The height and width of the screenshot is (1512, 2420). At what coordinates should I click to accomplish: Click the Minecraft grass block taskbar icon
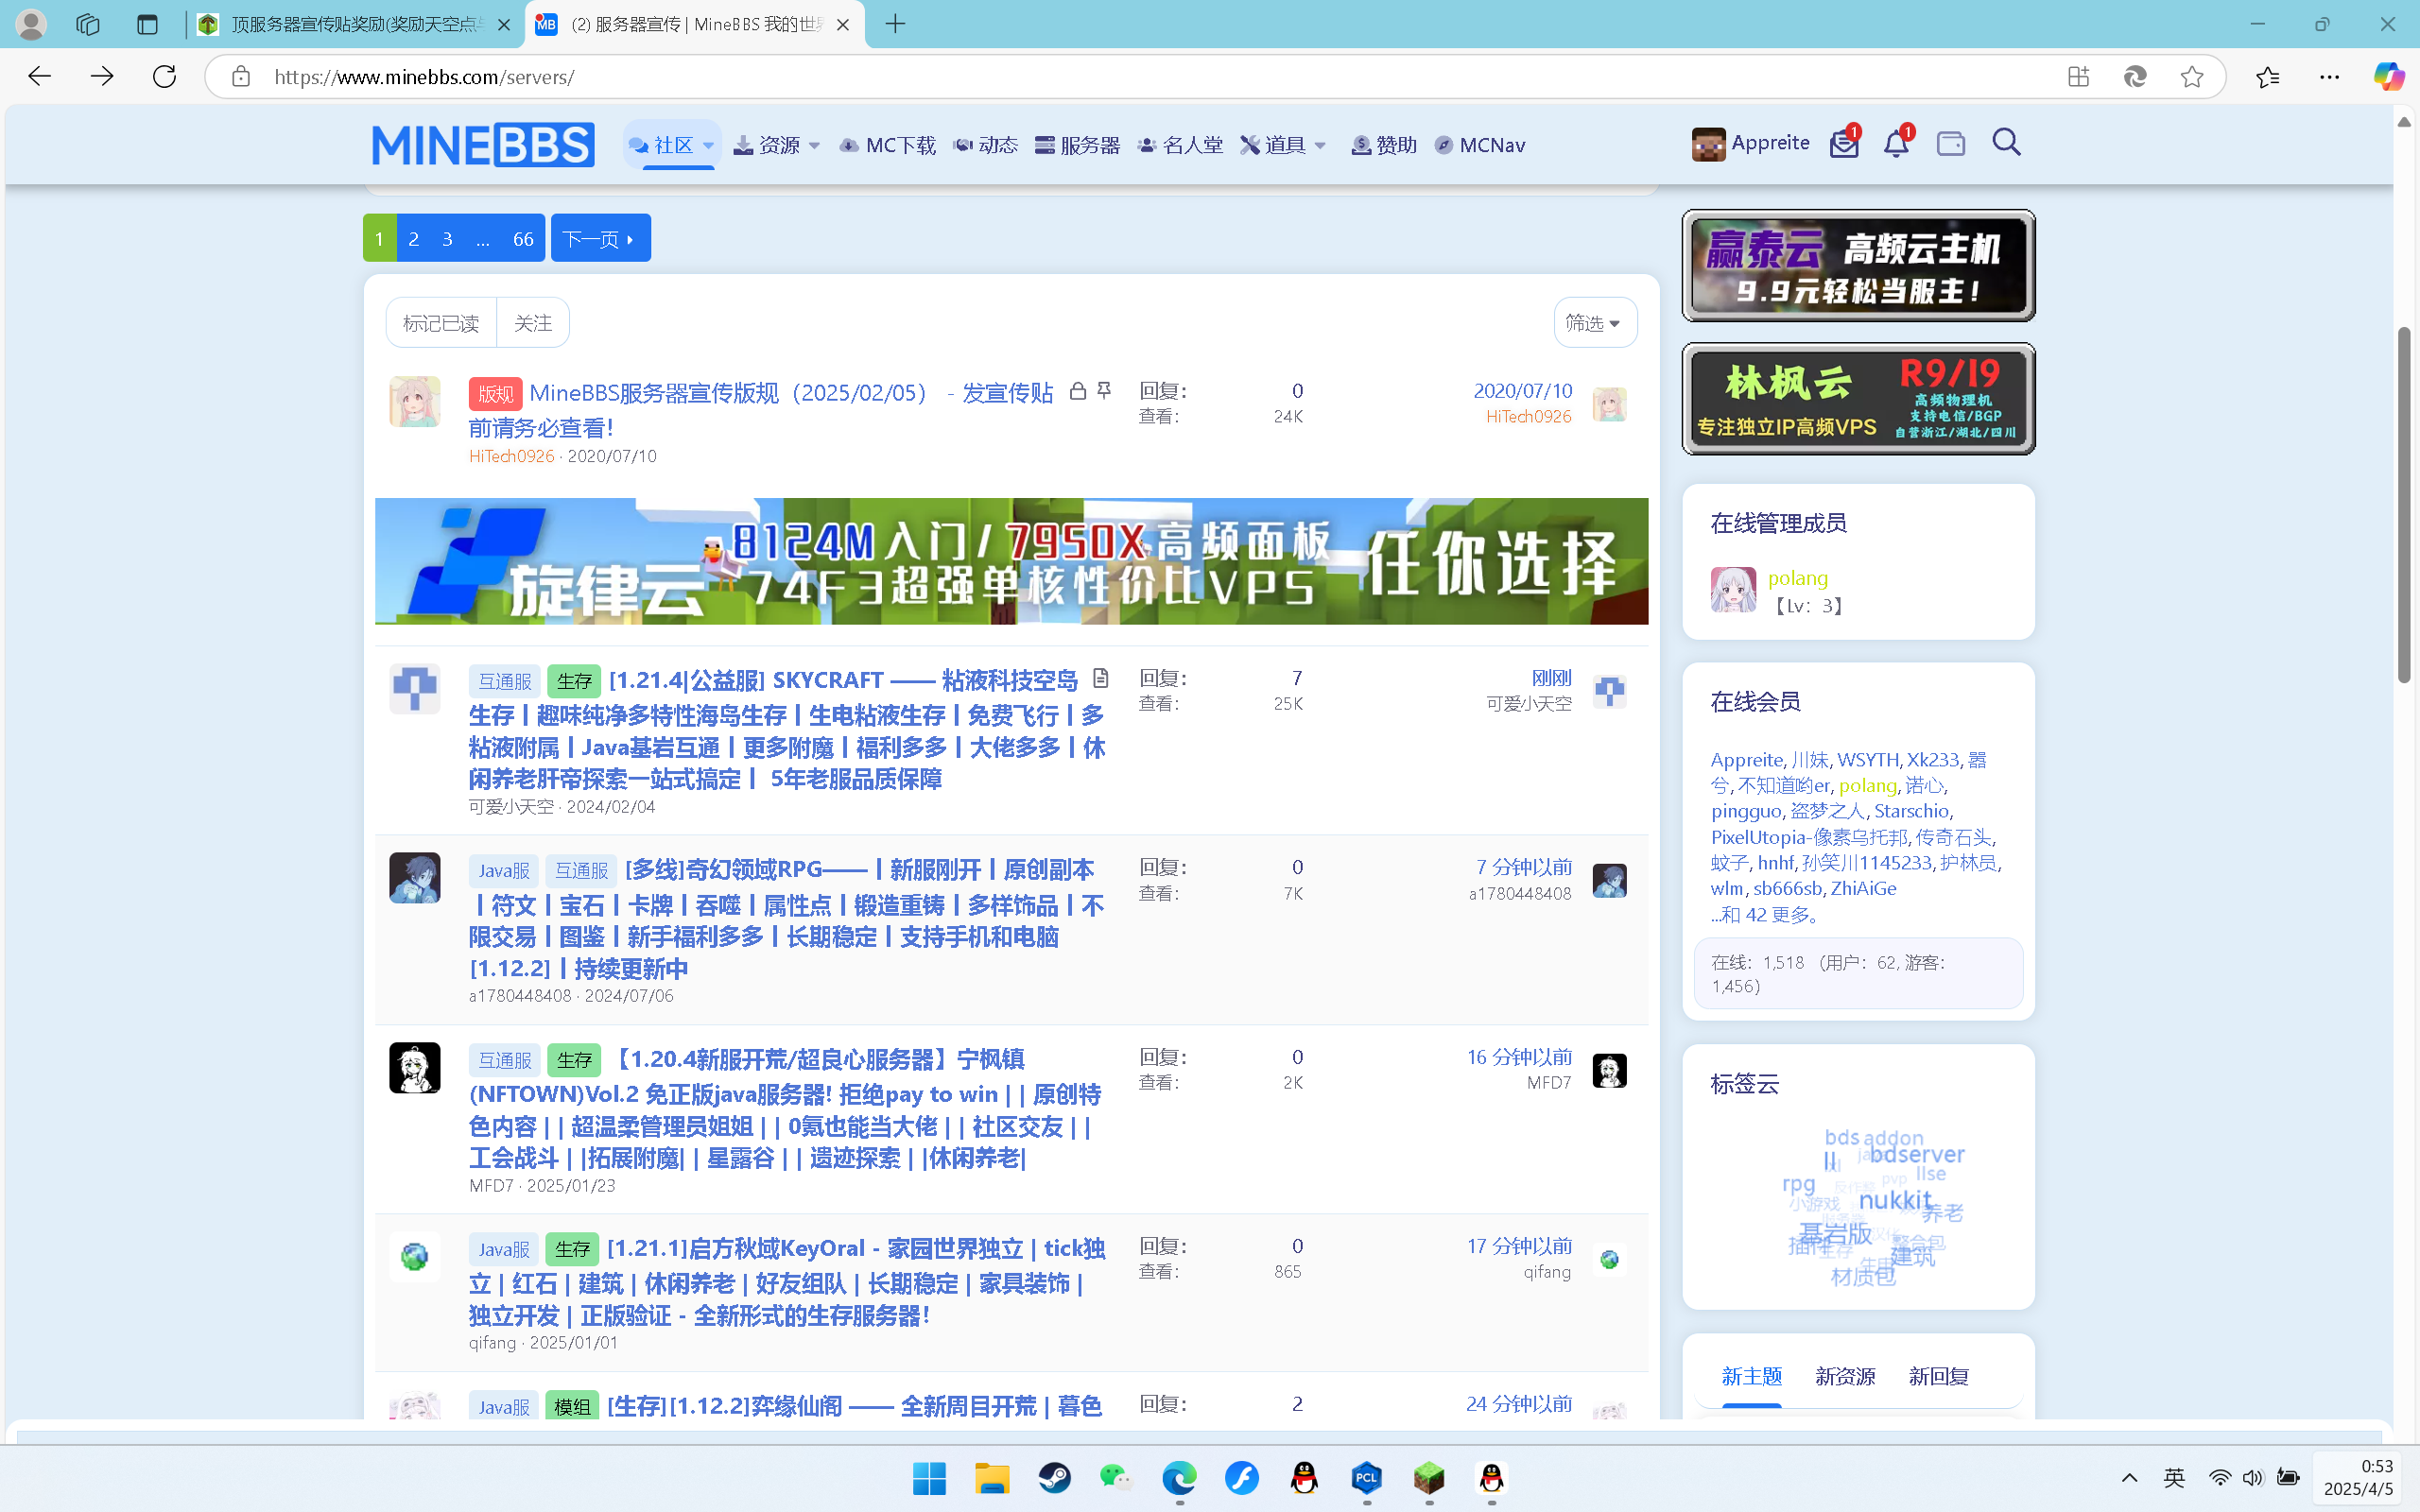(x=1429, y=1478)
